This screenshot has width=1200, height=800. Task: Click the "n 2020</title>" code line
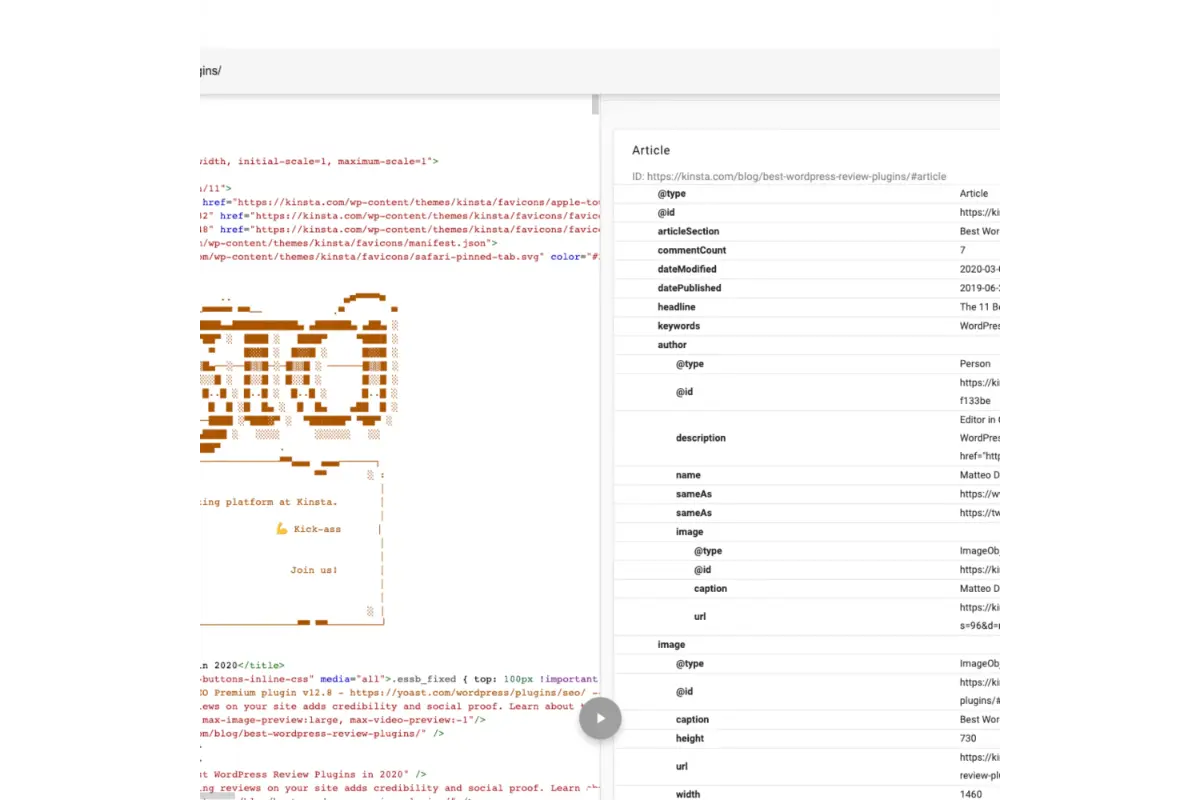click(x=242, y=665)
